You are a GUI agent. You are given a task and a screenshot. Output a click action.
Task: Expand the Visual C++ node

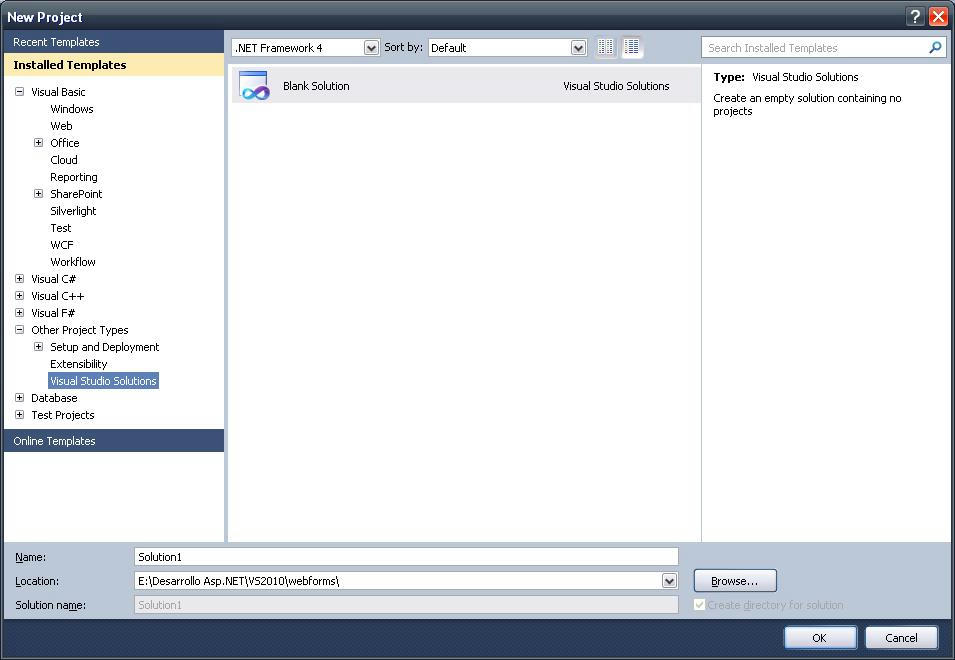pyautogui.click(x=19, y=296)
